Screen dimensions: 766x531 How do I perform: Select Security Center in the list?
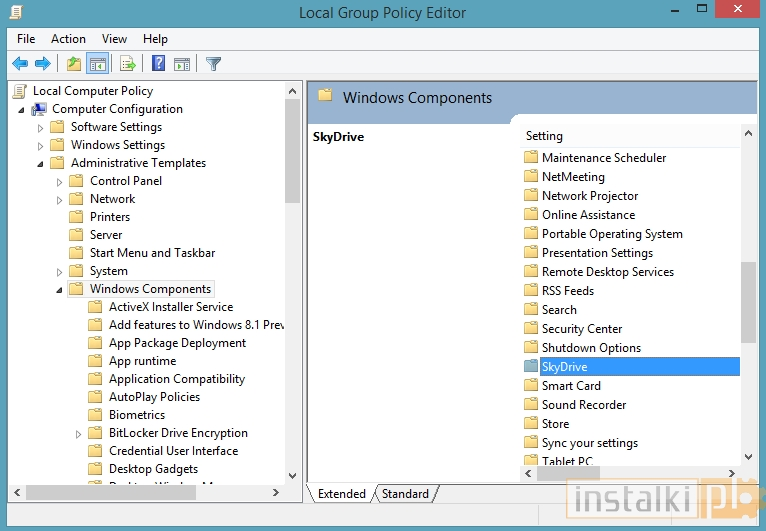[x=582, y=329]
